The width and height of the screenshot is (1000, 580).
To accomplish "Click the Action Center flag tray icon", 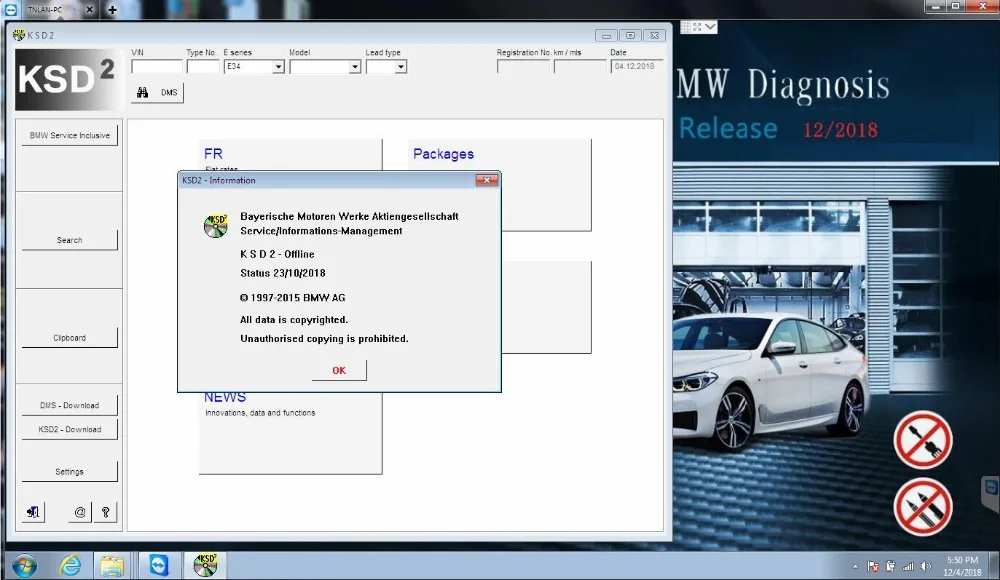I will point(873,567).
